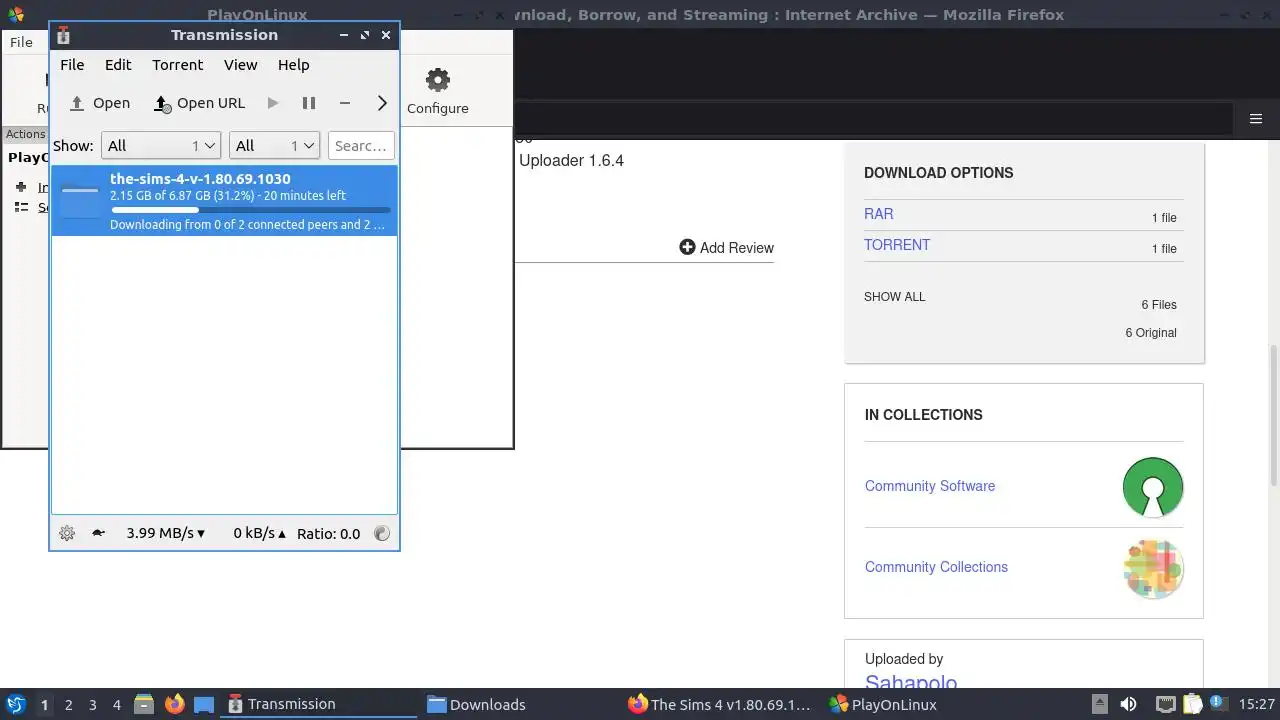This screenshot has height=720, width=1280.
Task: Click the 15:27 clock
Action: tap(1257, 705)
